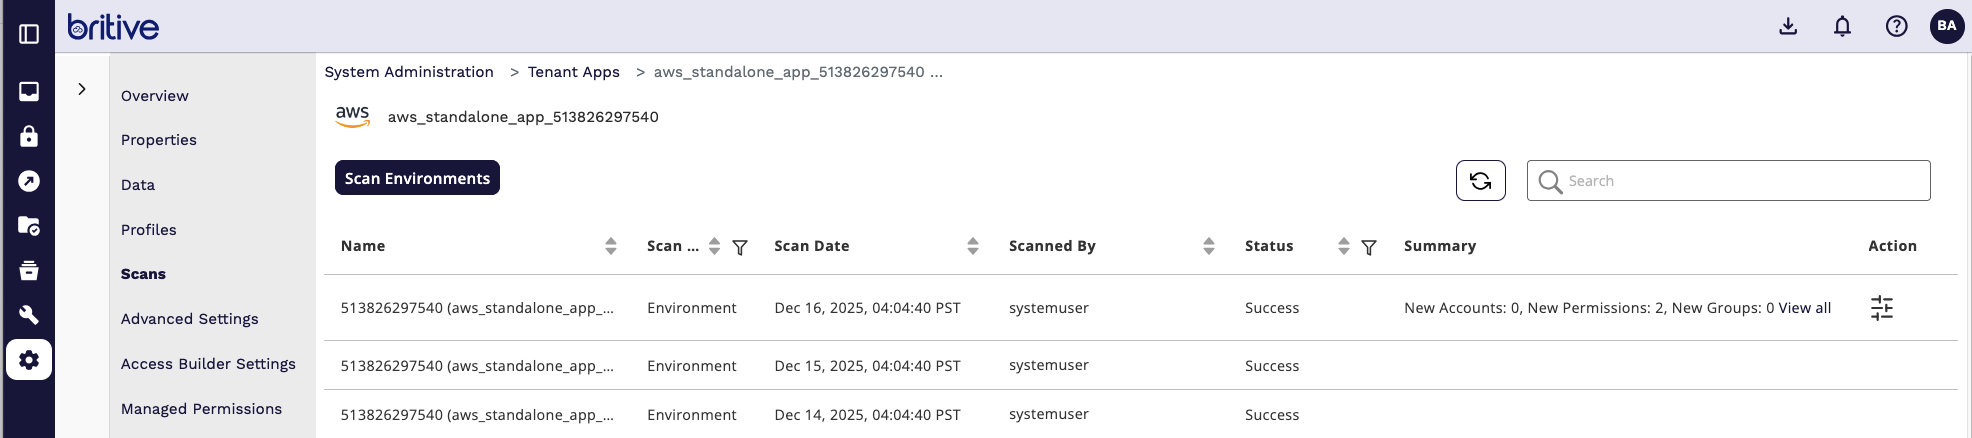The image size is (1972, 438).
Task: Go to Advanced Settings section
Action: tap(190, 319)
